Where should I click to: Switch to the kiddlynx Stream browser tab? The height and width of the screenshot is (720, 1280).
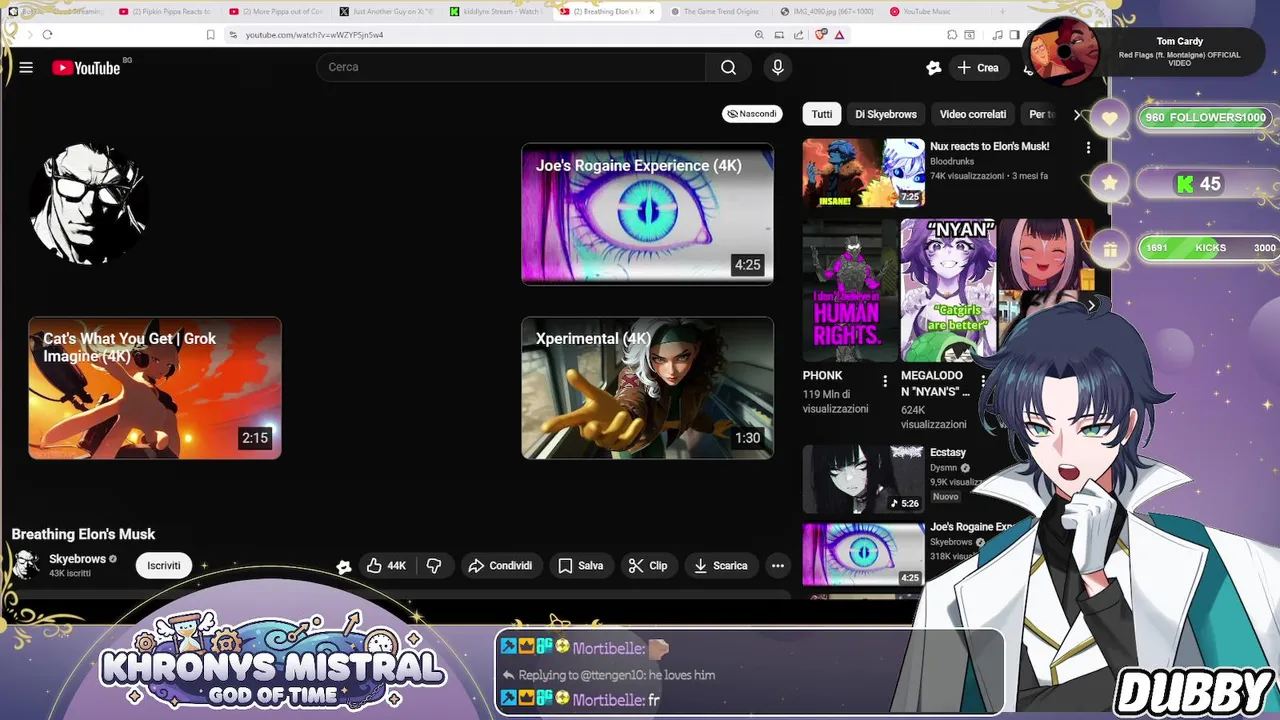pyautogui.click(x=496, y=11)
